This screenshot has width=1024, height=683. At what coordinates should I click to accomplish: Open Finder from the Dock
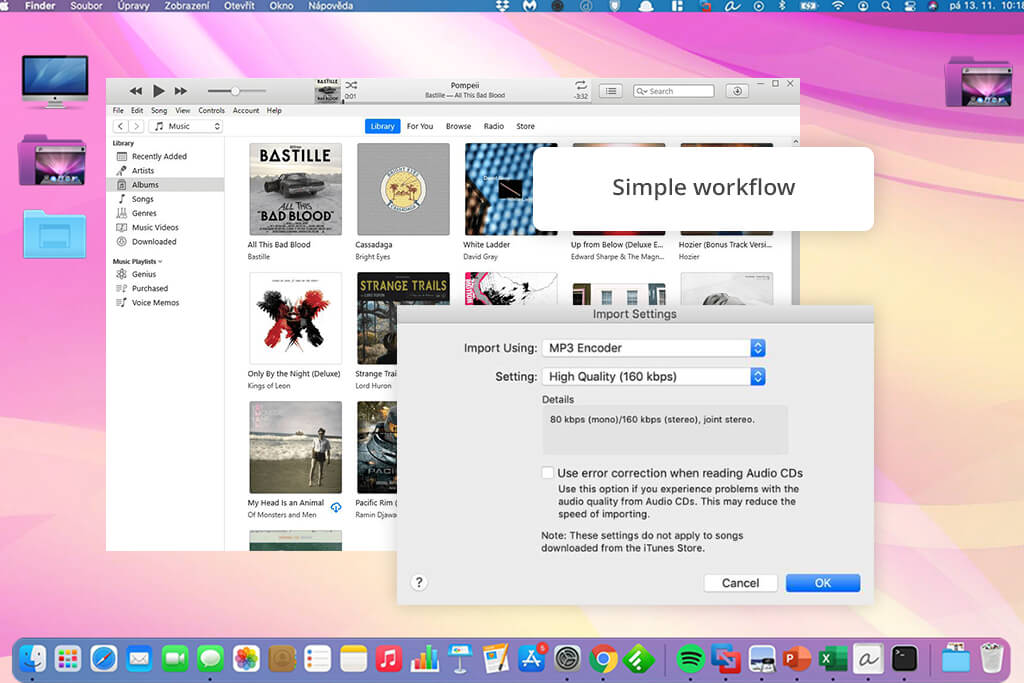[x=33, y=659]
